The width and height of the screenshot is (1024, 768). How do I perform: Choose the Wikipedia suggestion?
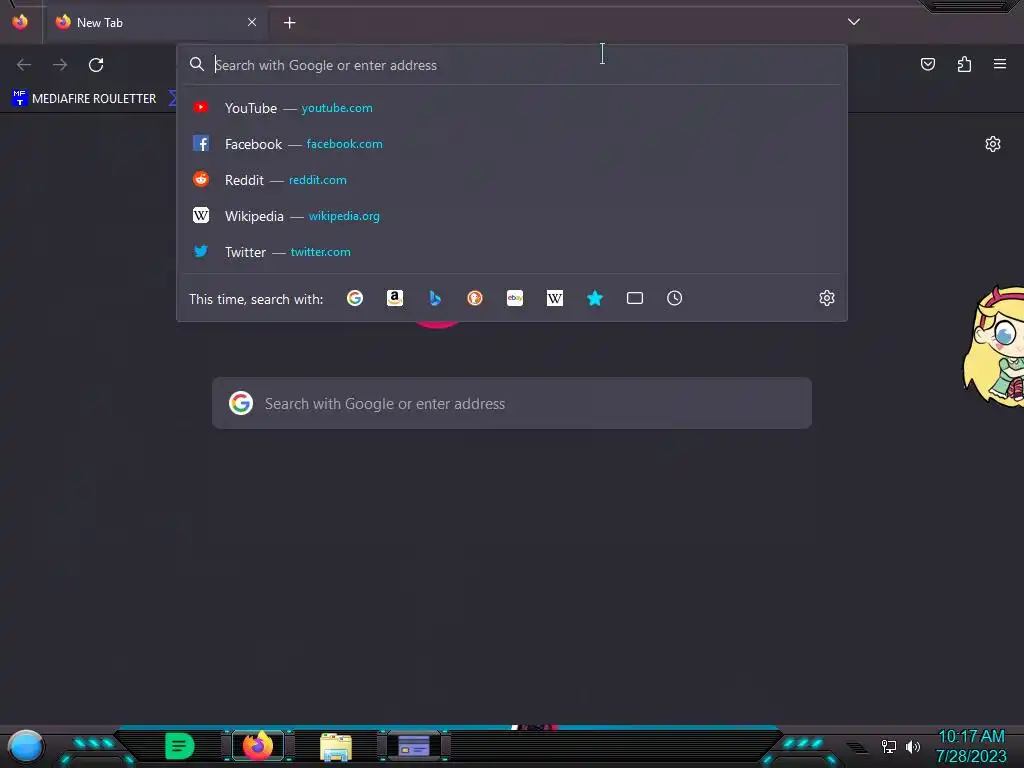pyautogui.click(x=512, y=216)
